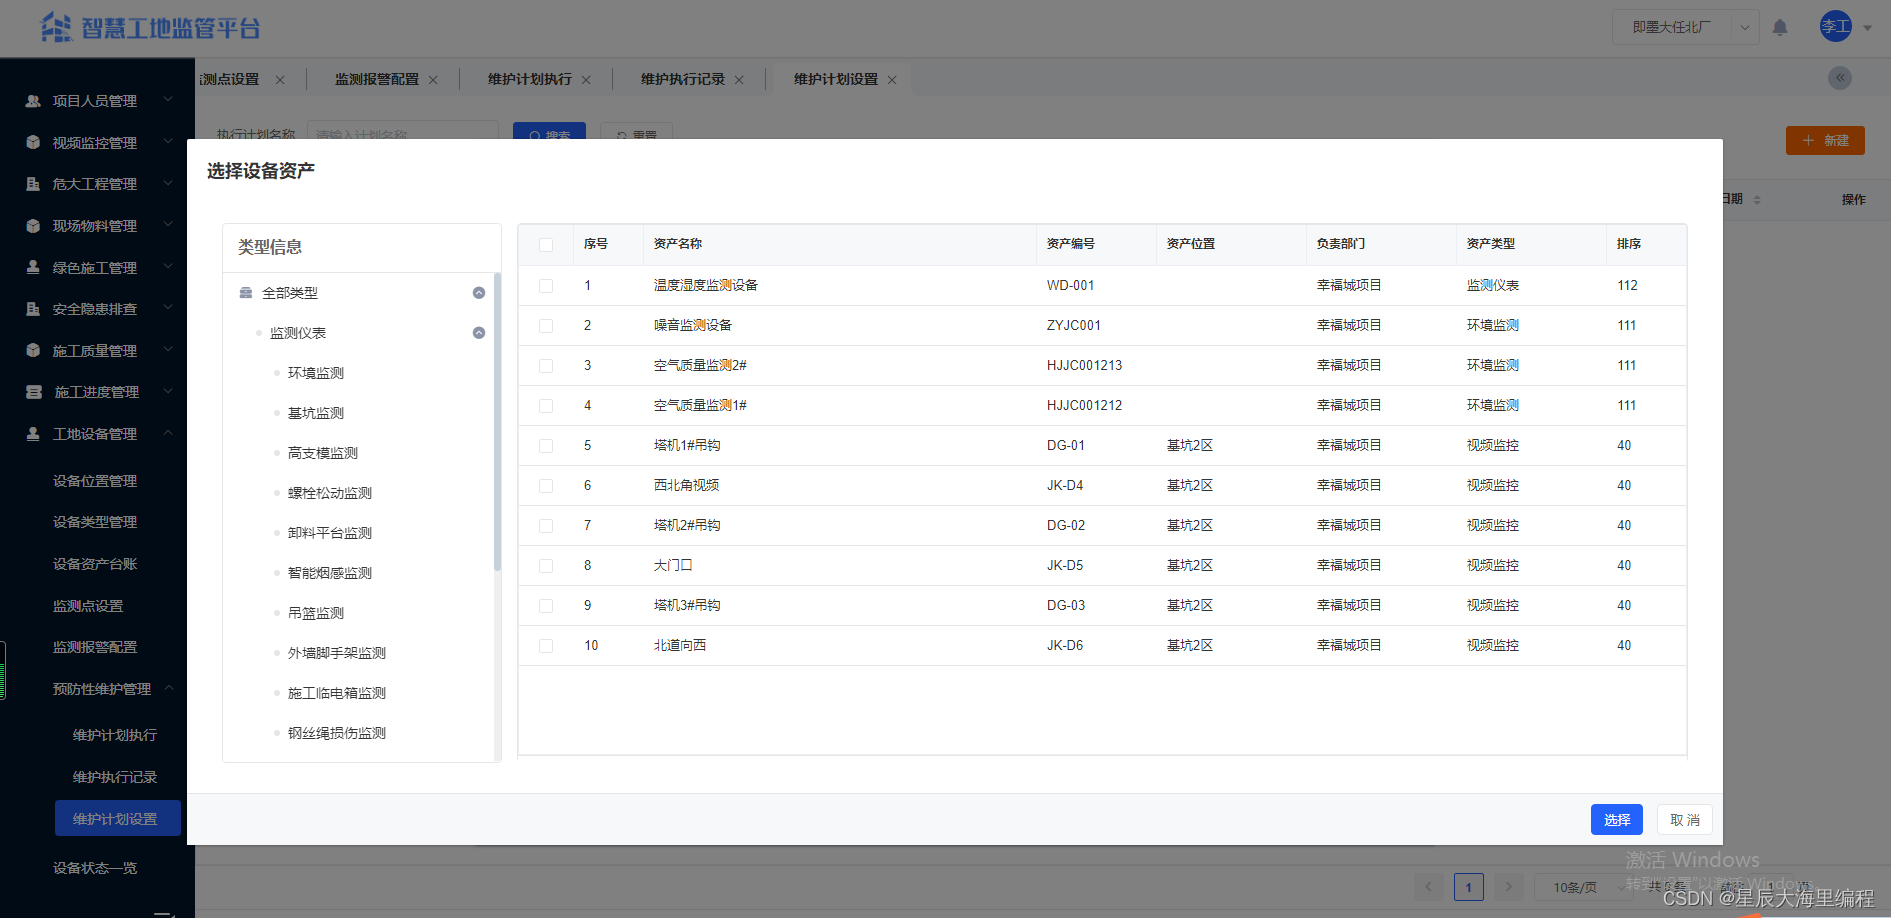The height and width of the screenshot is (918, 1891).
Task: Check the row for 塔机2#吊钩
Action: 546,526
